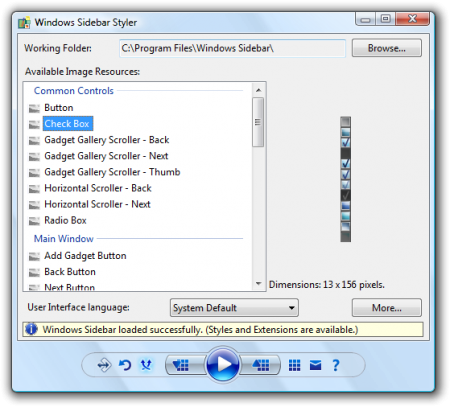Click the Browse... button

coord(387,48)
